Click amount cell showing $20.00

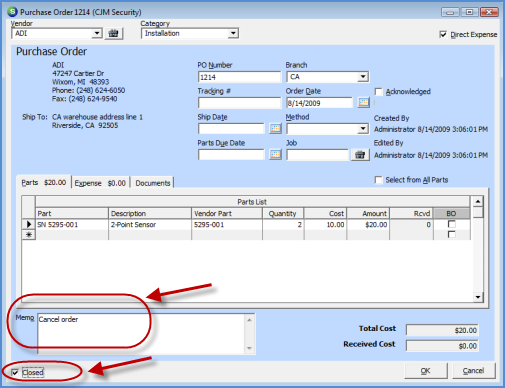coord(368,225)
